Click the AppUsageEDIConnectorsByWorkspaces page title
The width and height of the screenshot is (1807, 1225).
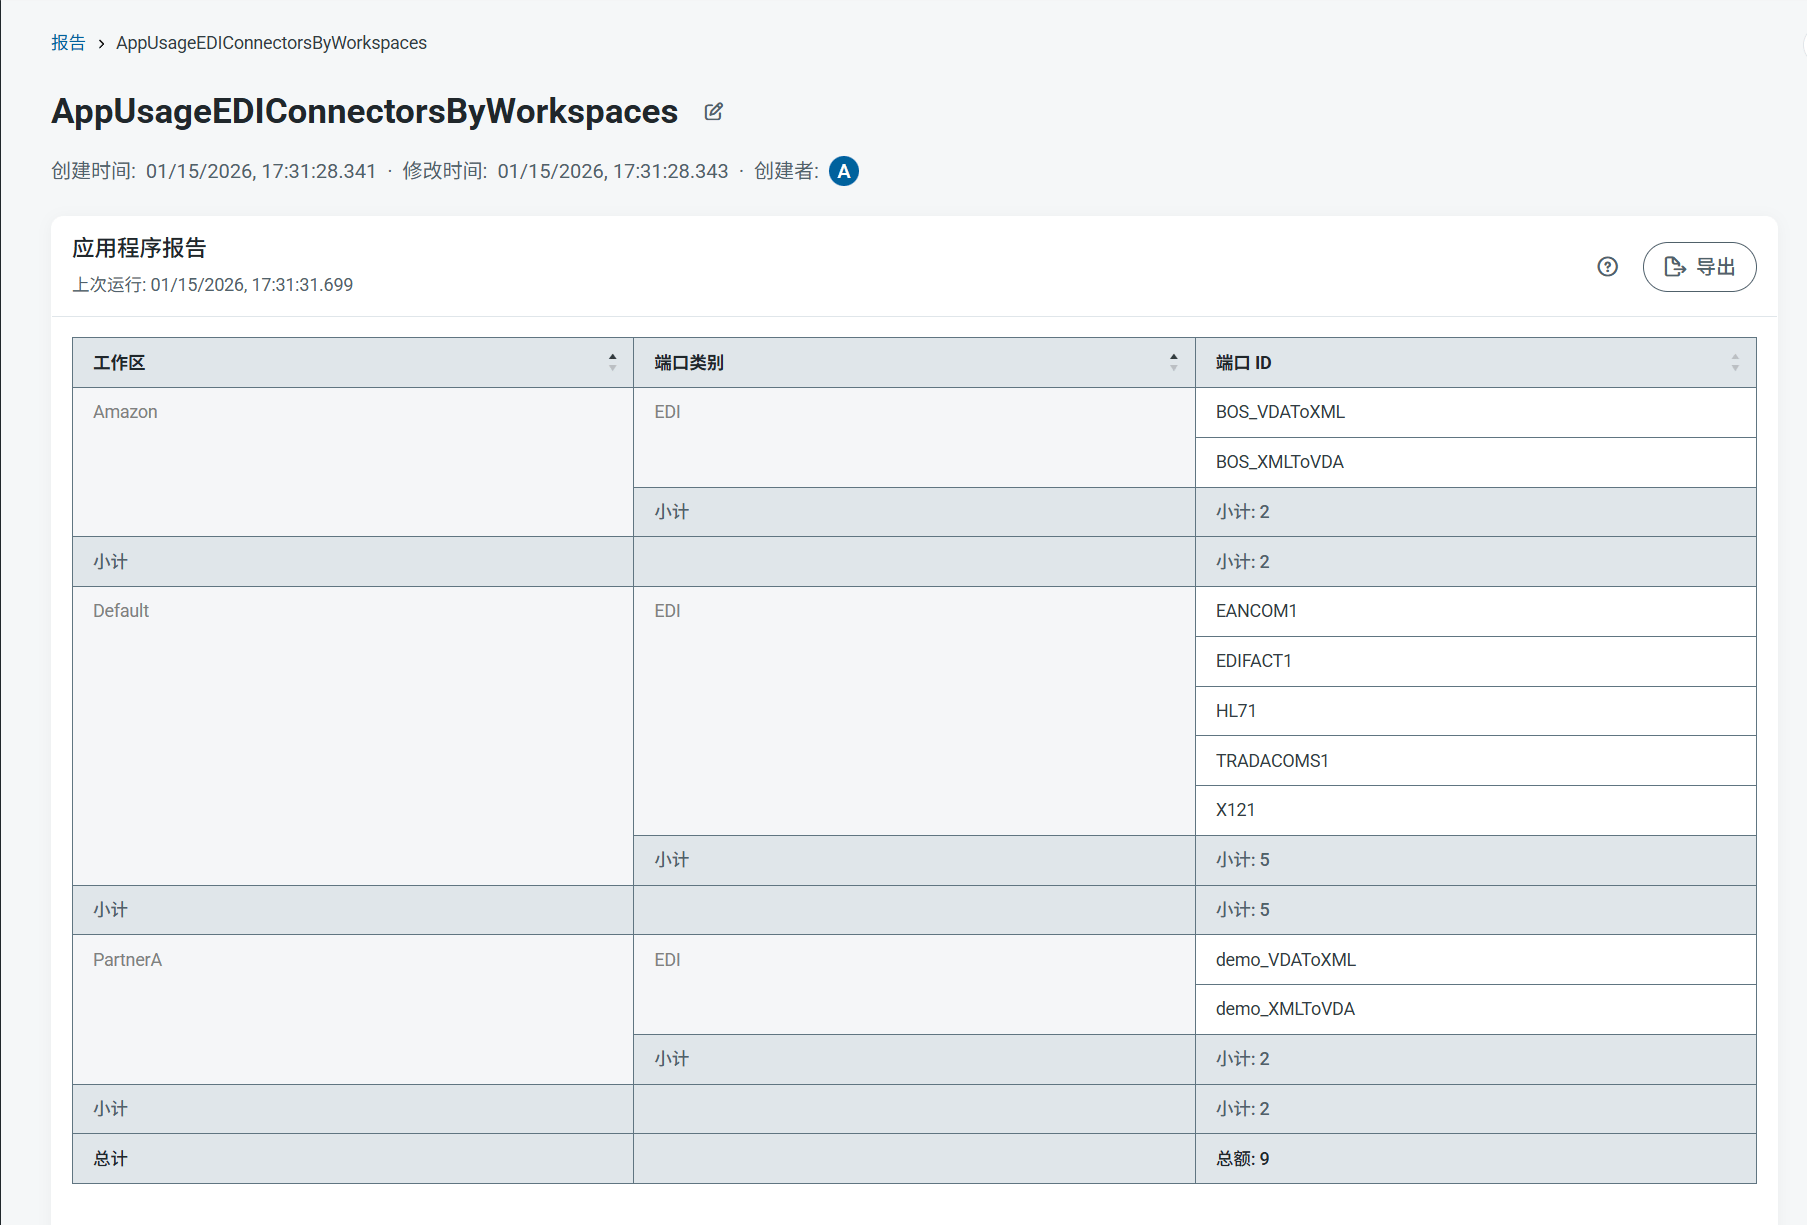(x=365, y=111)
